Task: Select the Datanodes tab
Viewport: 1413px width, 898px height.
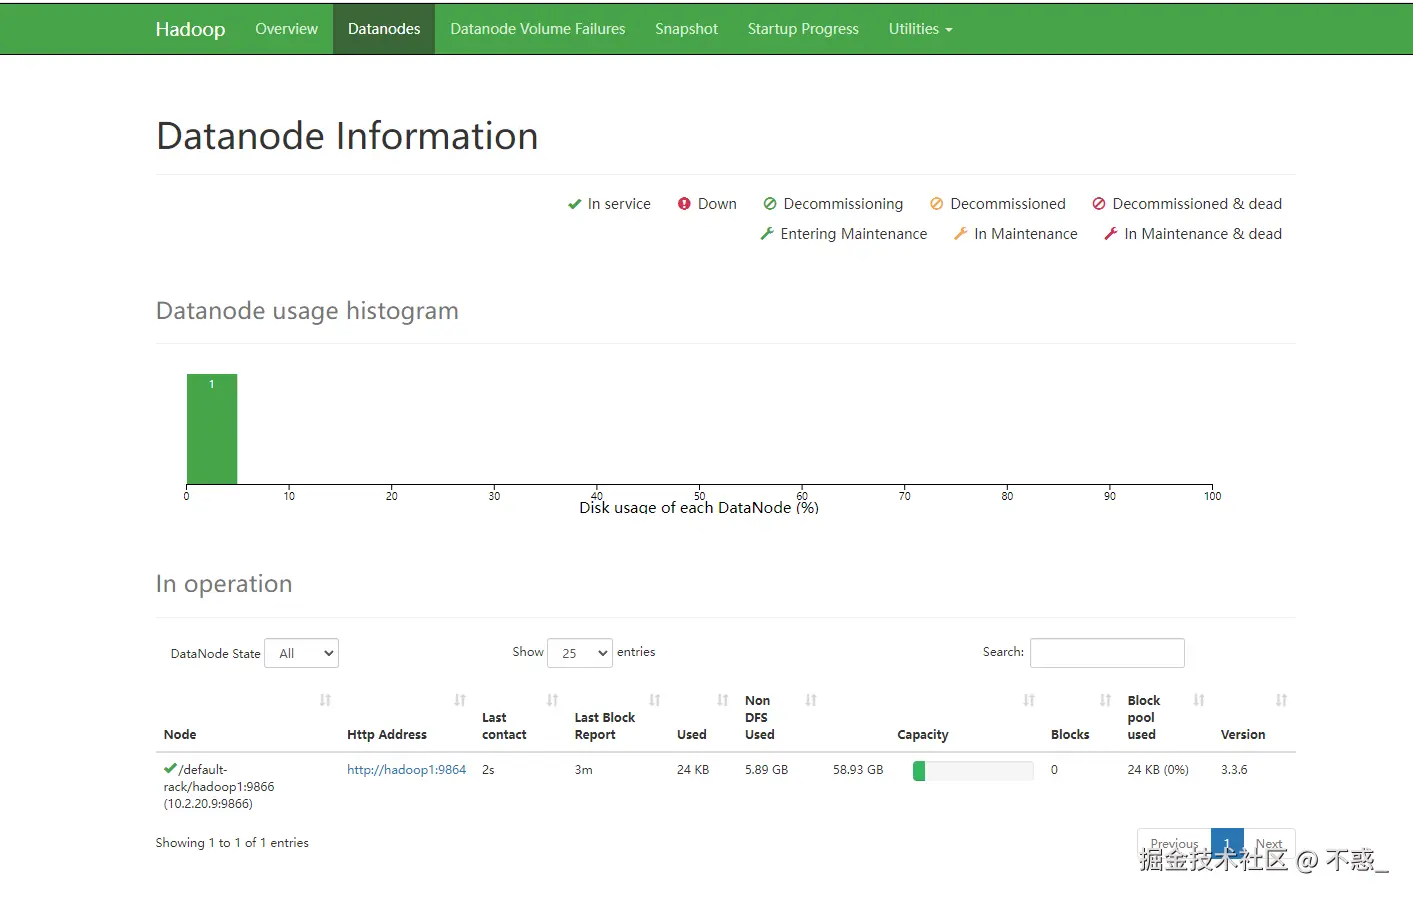Action: click(384, 29)
